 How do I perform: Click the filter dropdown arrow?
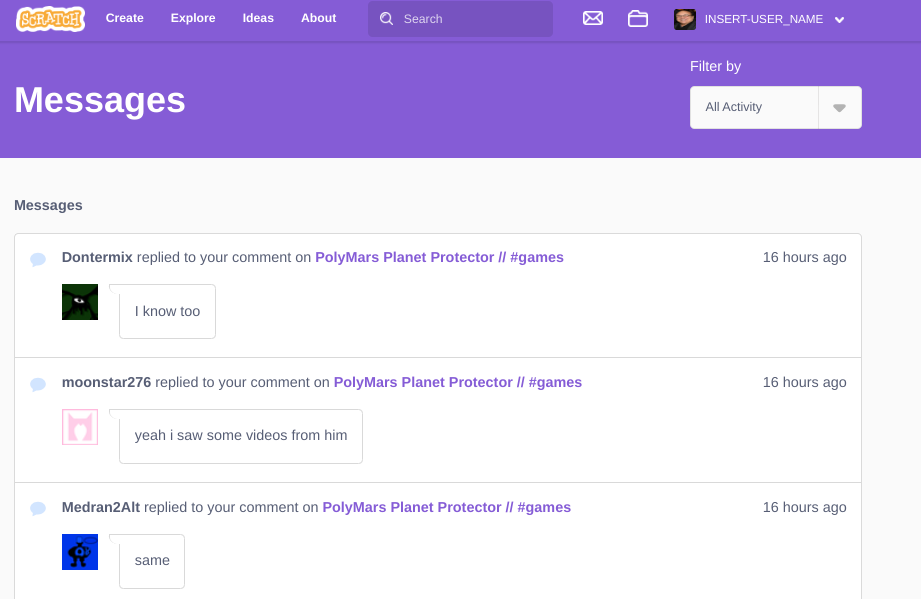pos(839,108)
